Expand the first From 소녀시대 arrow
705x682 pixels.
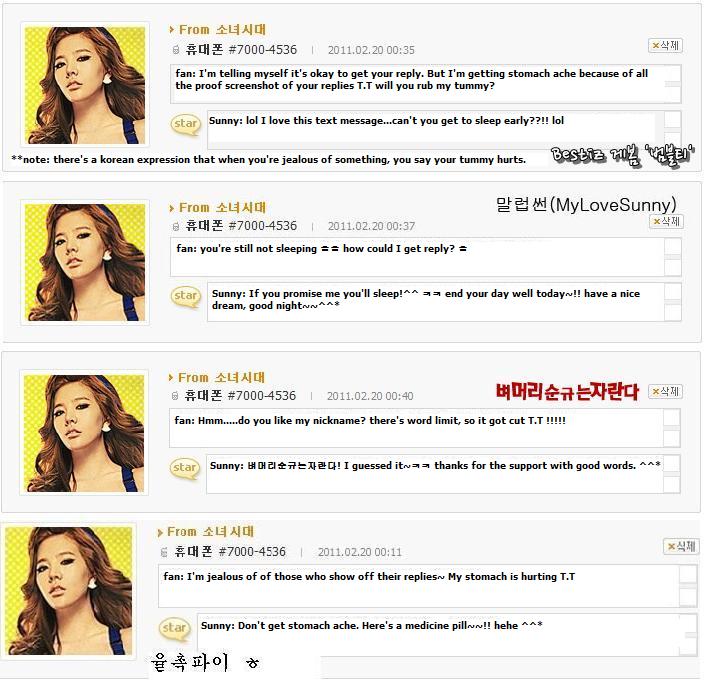171,30
